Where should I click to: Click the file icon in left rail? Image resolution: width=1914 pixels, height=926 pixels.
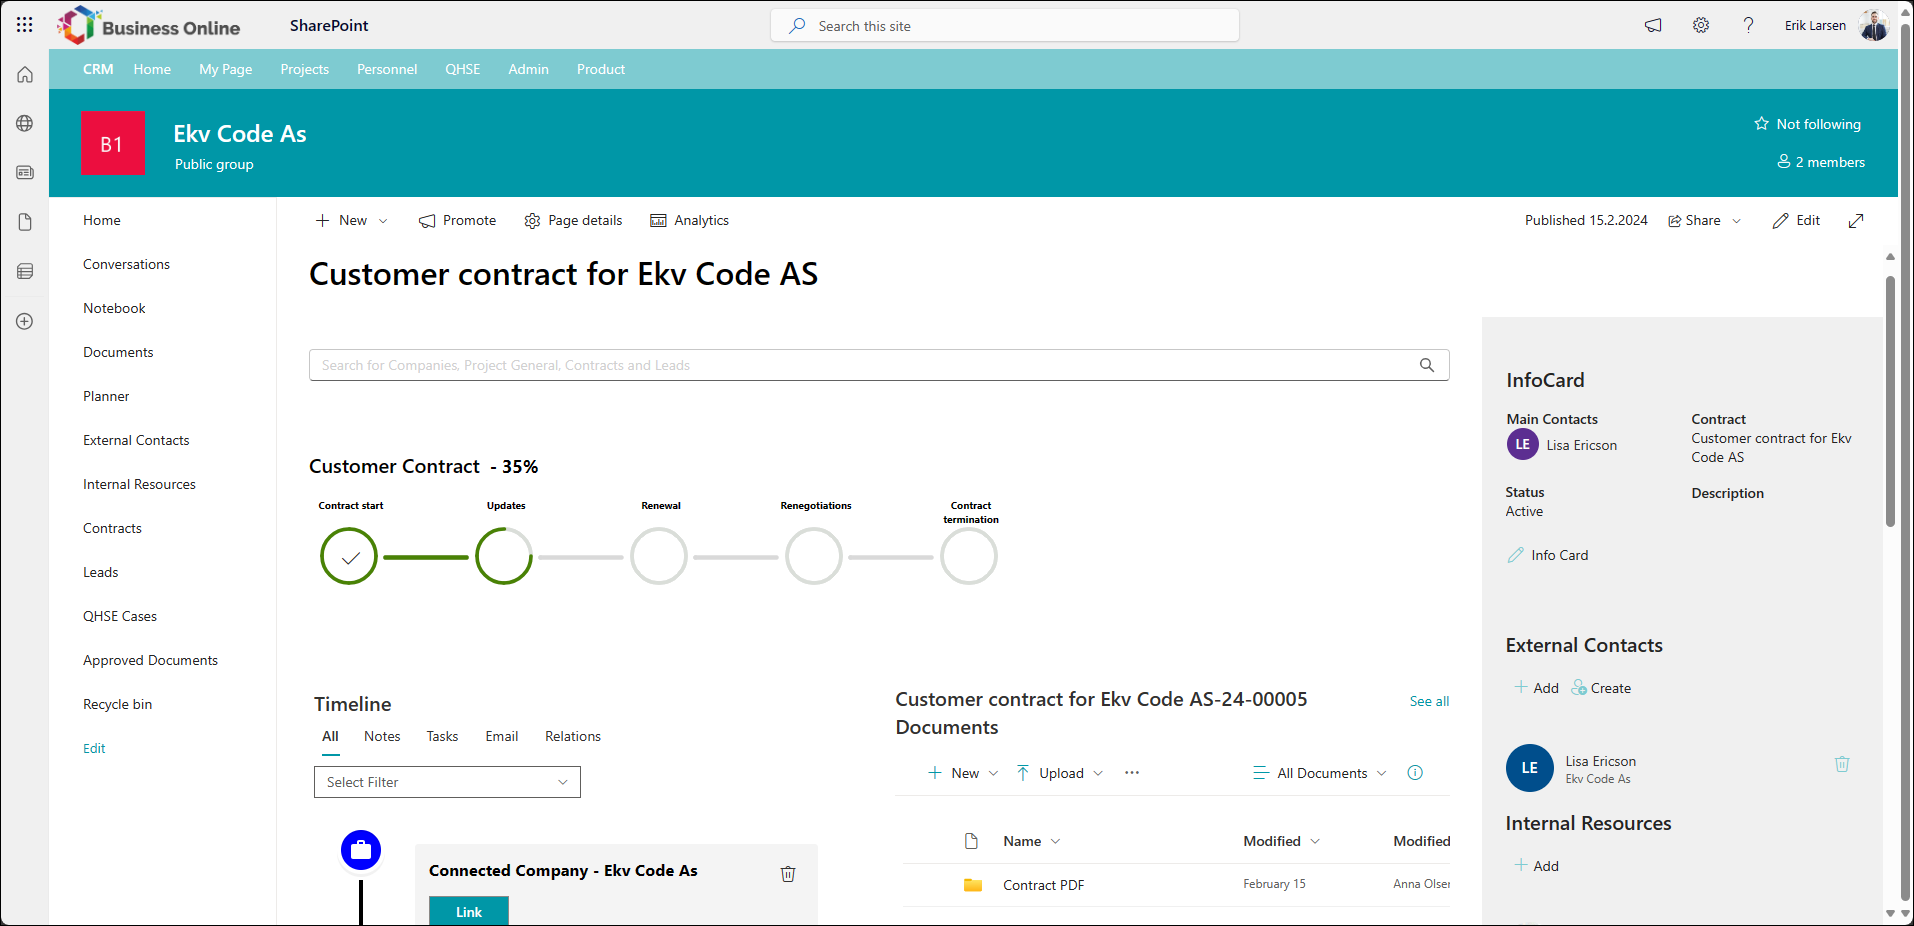coord(25,222)
